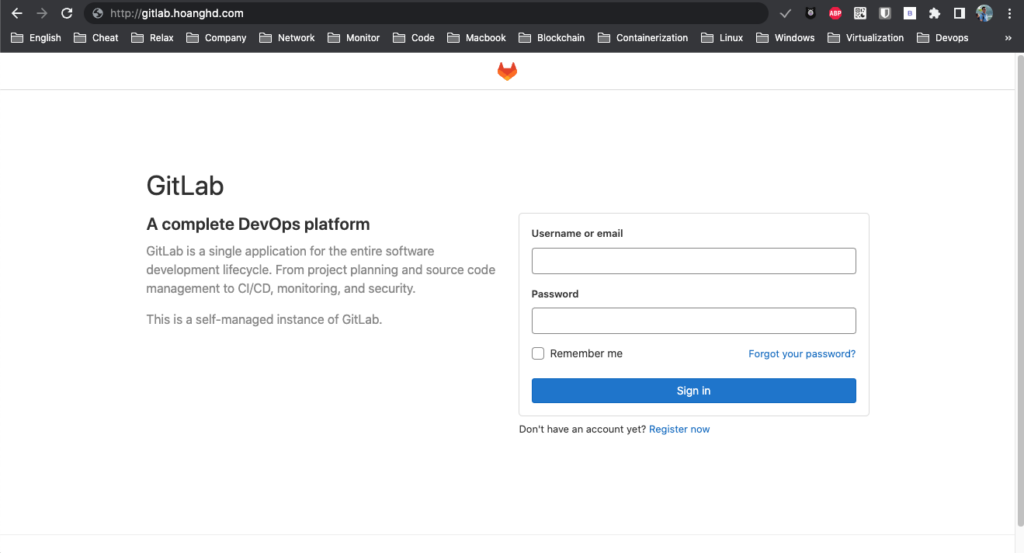Open the Code bookmarks folder
The image size is (1024, 553).
click(x=413, y=38)
